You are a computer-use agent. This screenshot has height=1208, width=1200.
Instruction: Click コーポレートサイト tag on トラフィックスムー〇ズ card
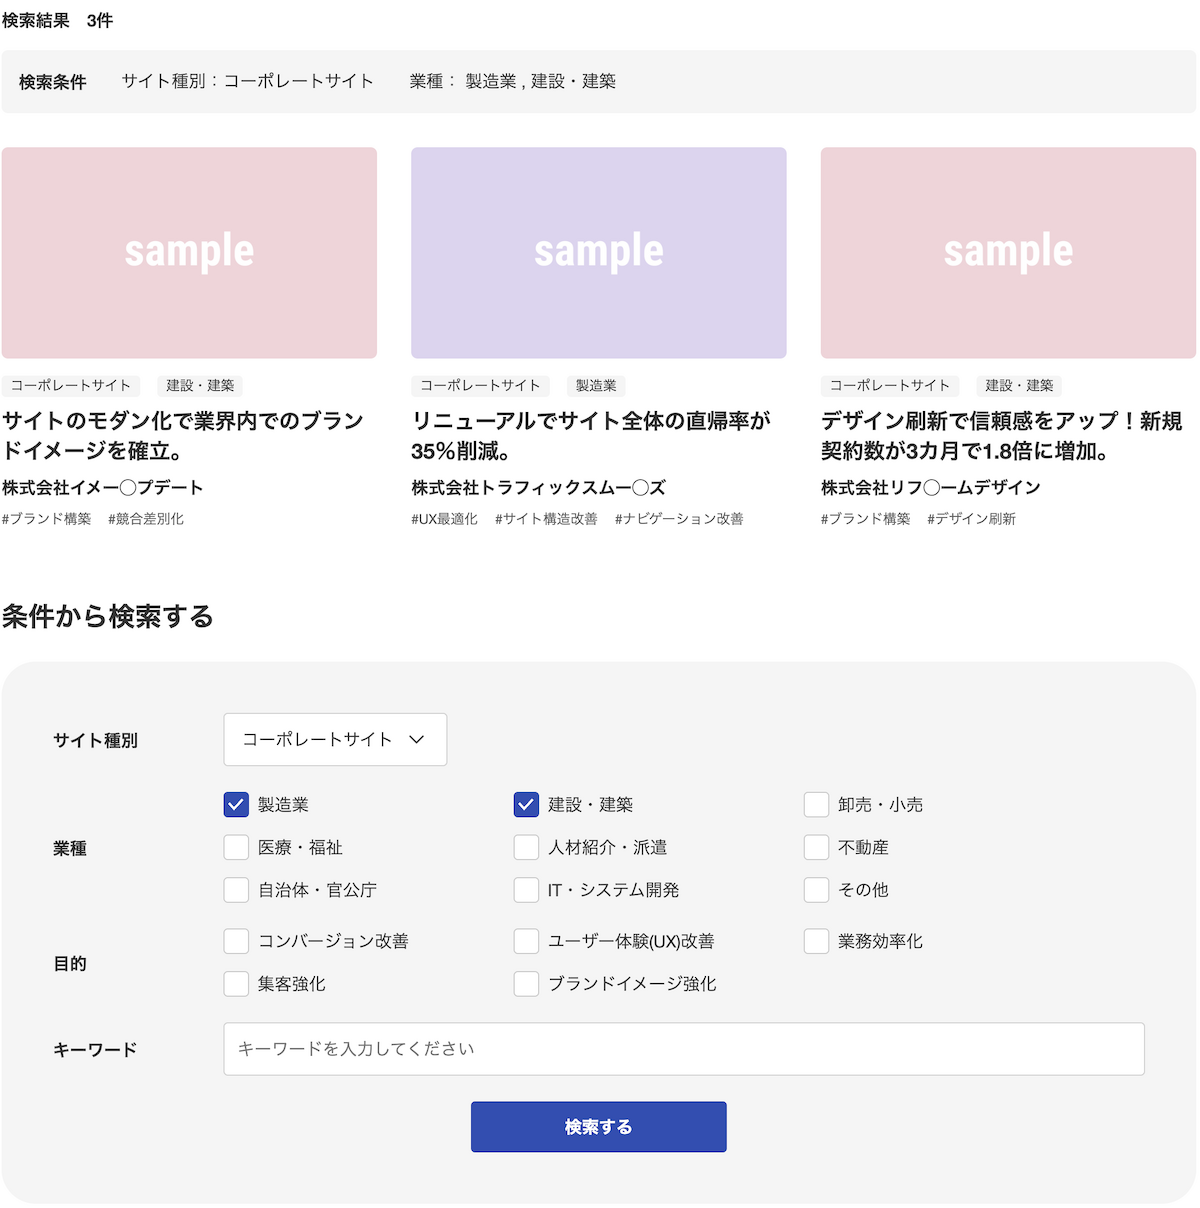[x=480, y=386]
